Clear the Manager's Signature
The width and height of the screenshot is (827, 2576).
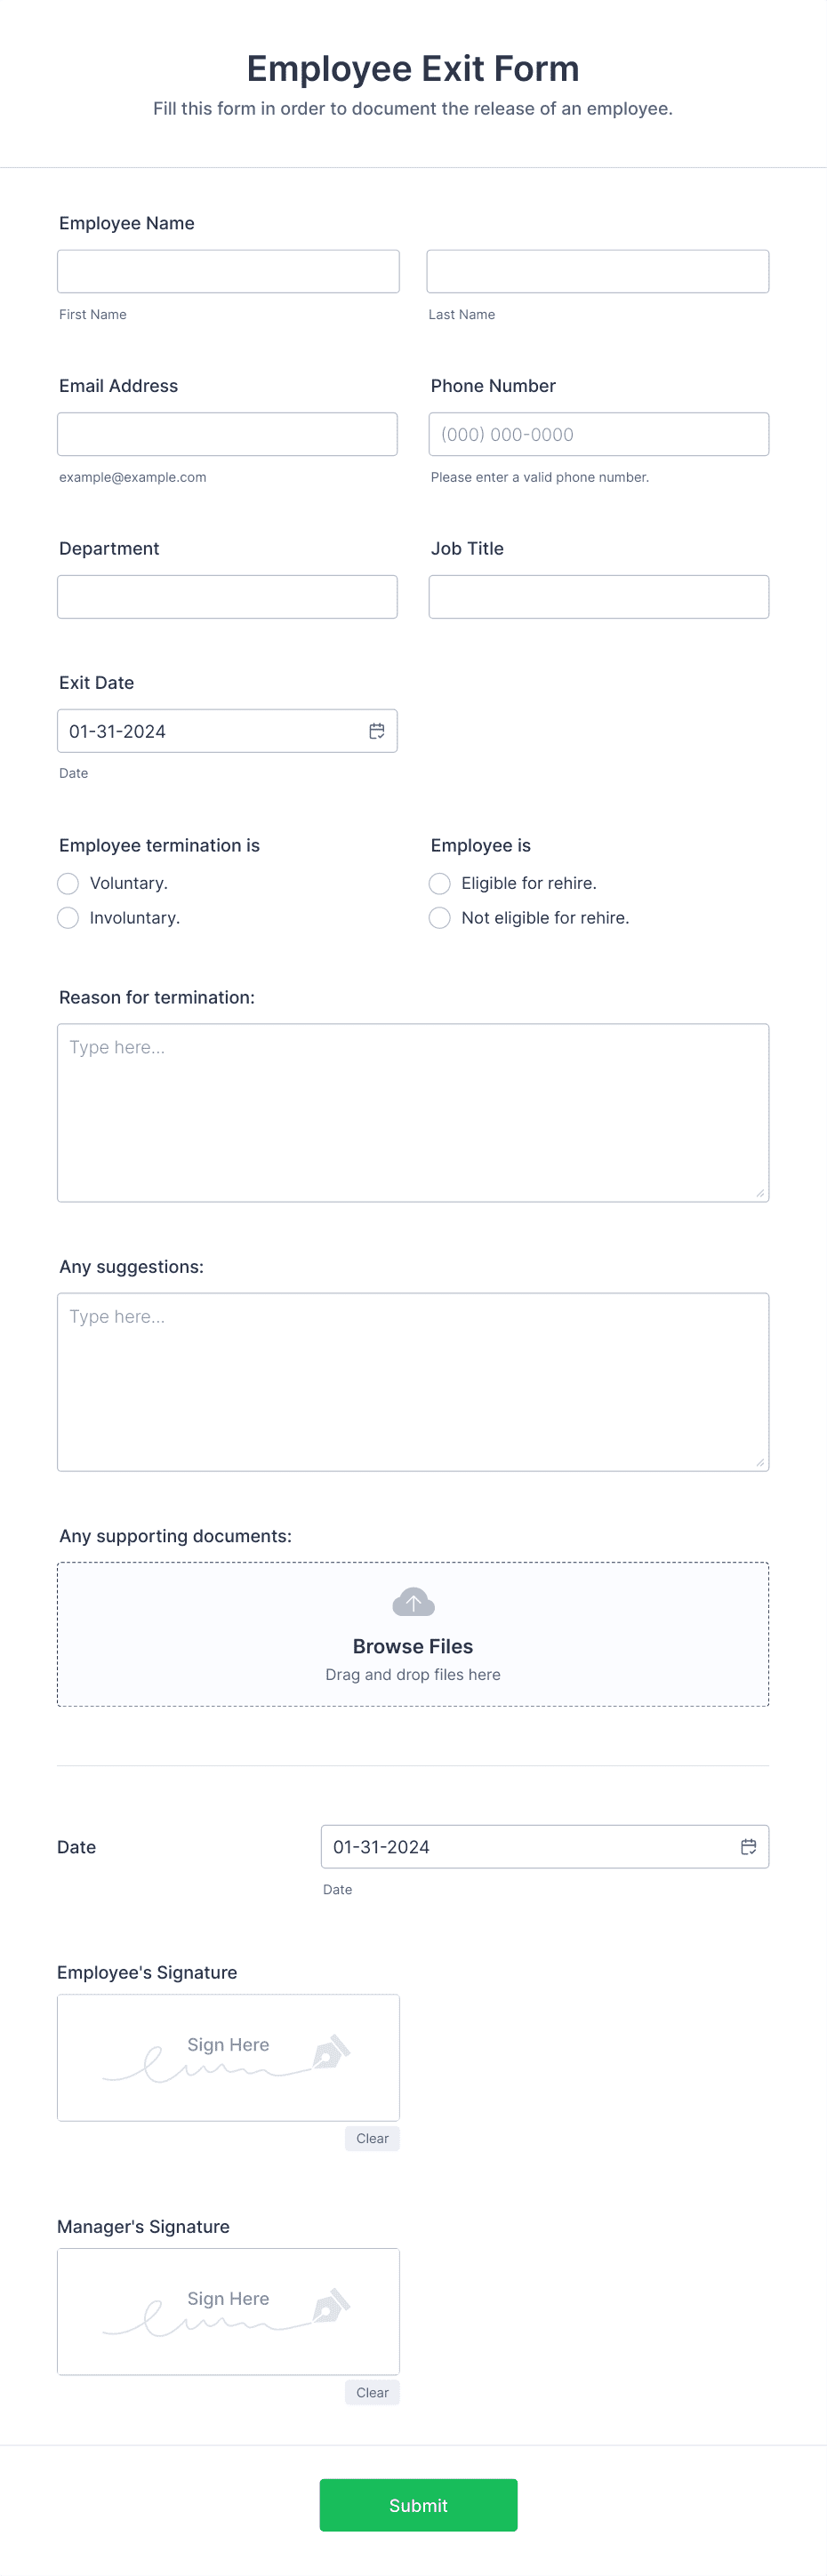[372, 2392]
